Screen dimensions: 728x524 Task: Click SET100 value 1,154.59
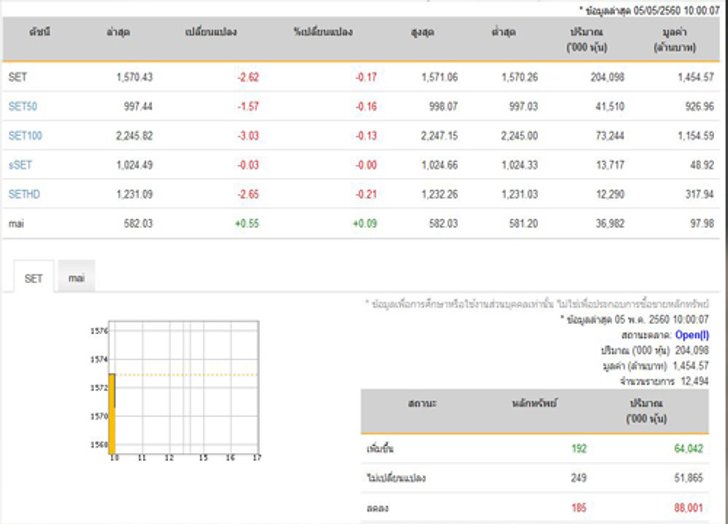[696, 136]
